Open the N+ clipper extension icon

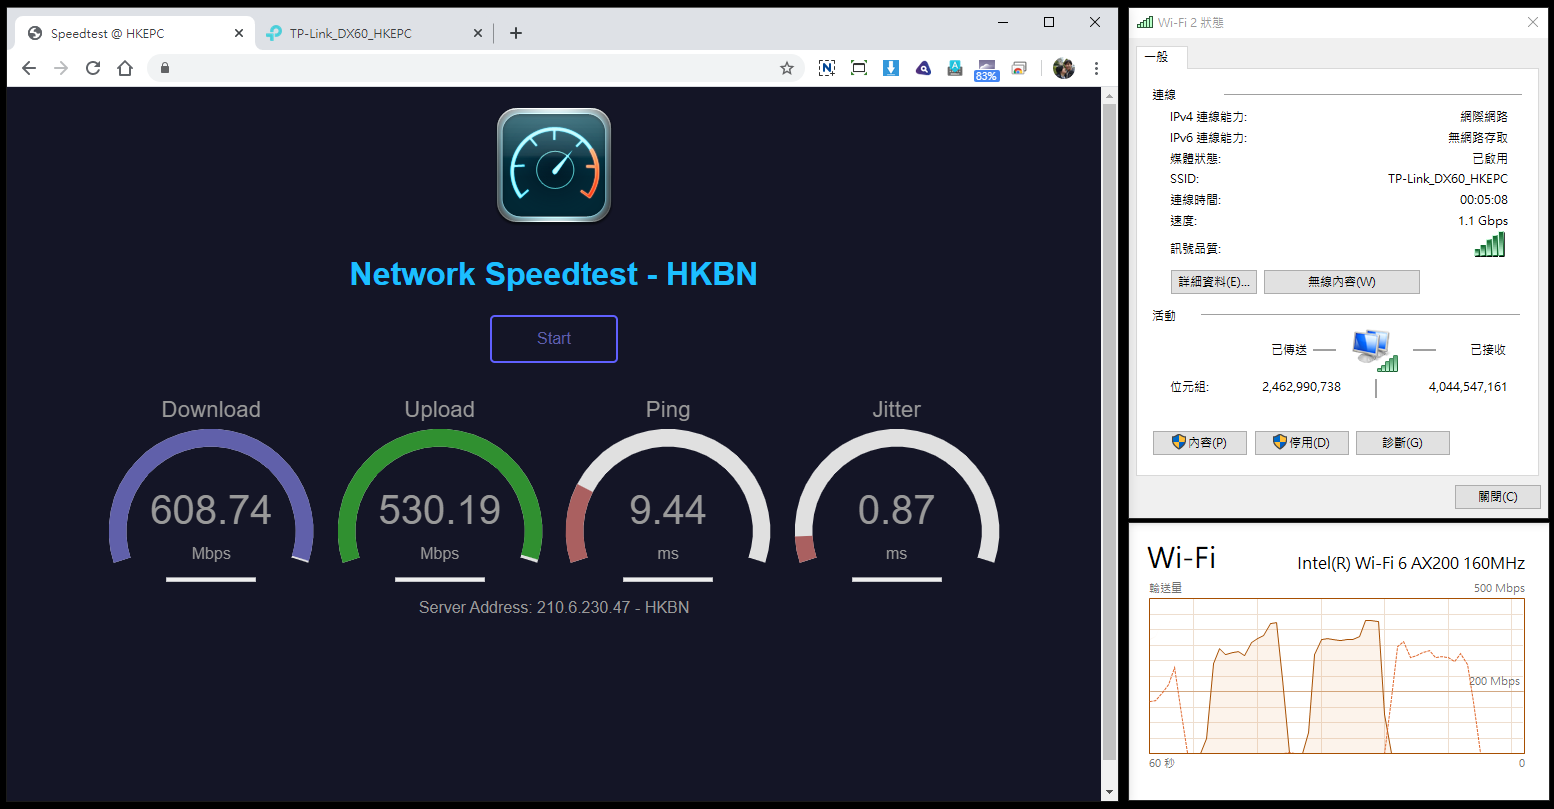[x=826, y=68]
